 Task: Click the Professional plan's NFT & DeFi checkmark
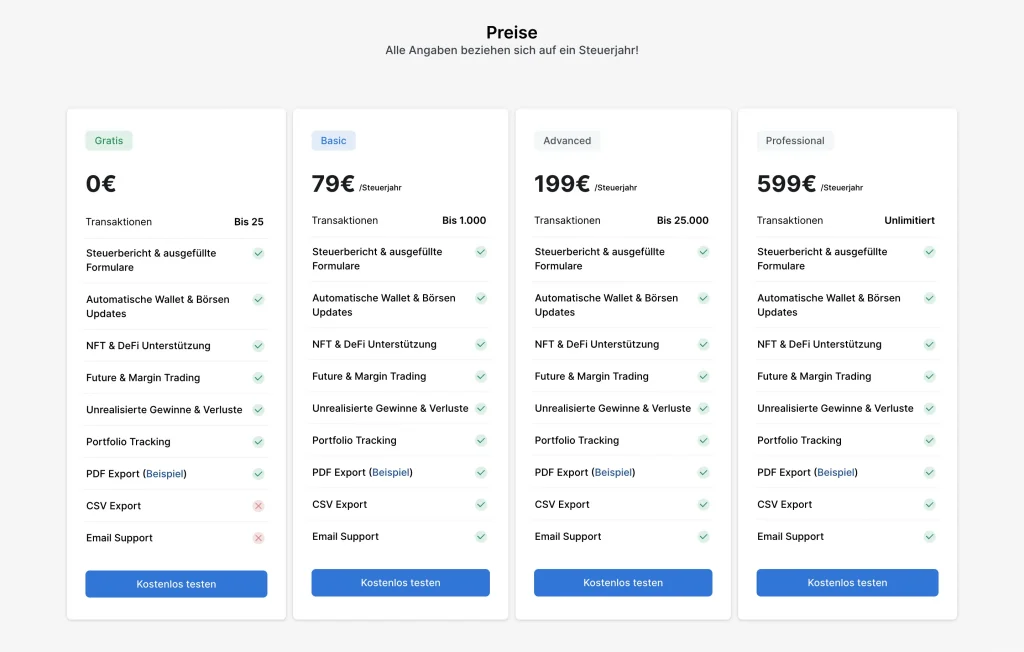[929, 344]
